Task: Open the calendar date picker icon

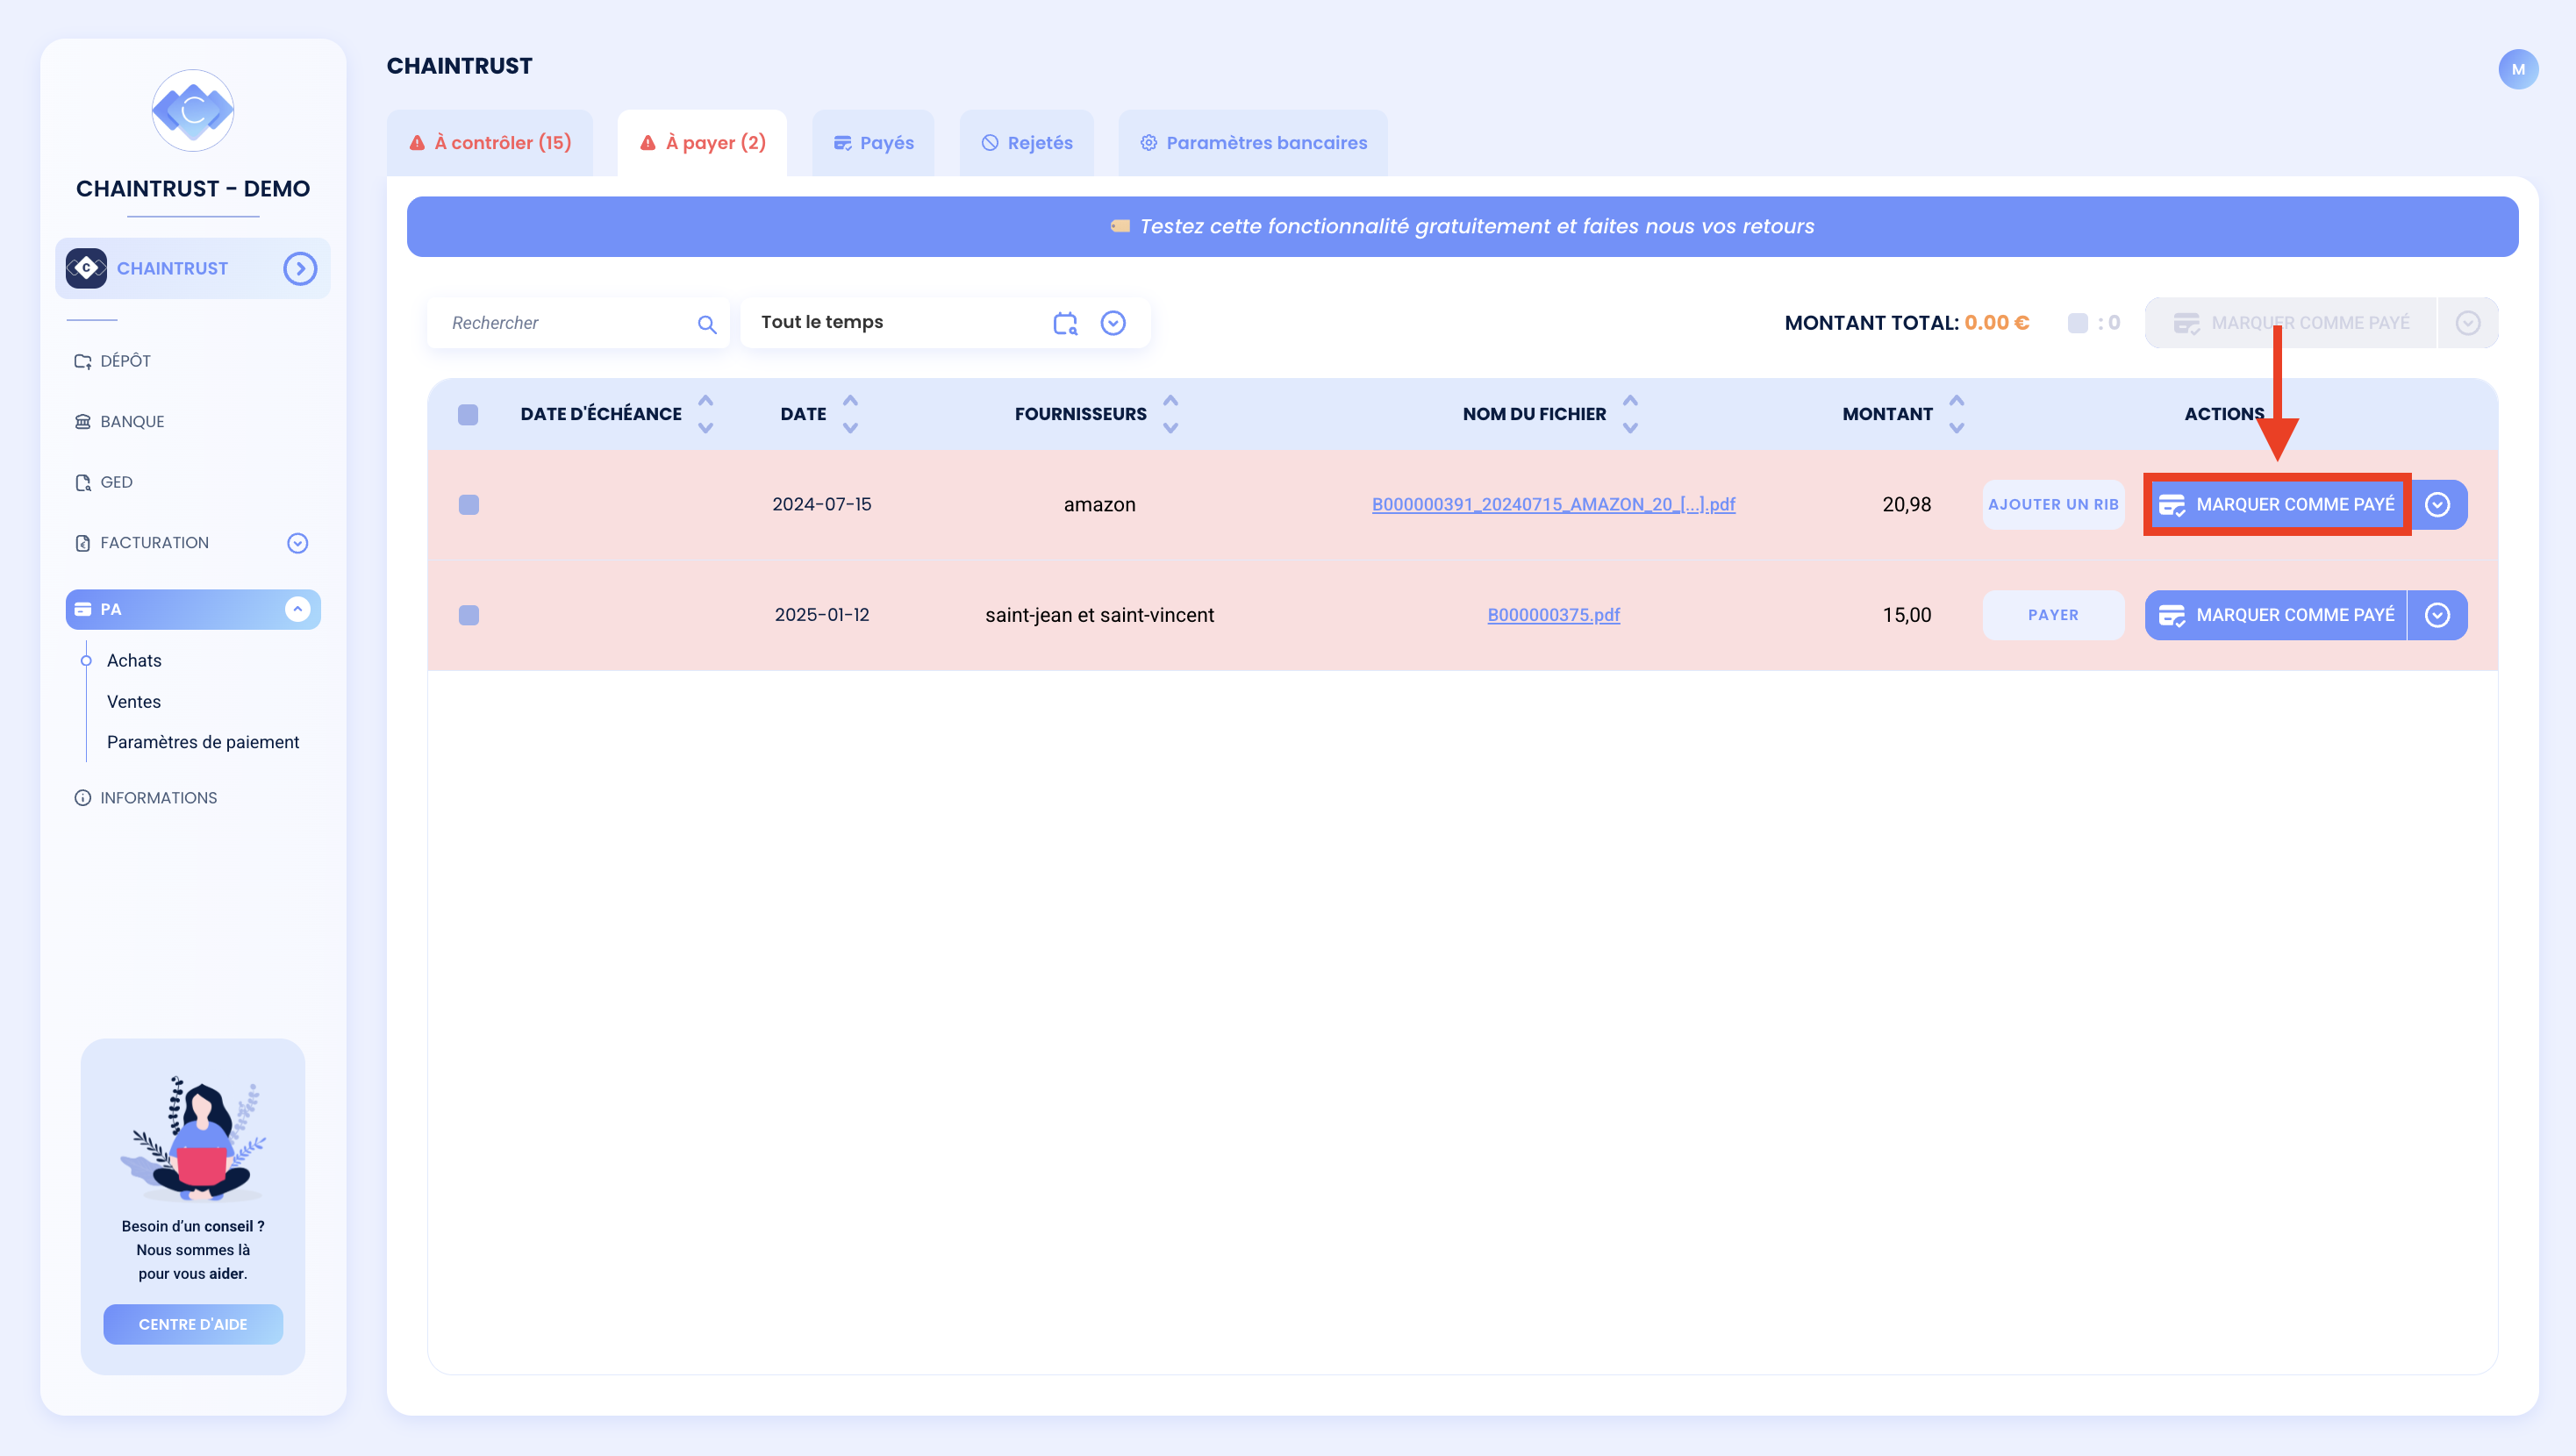Action: (1065, 323)
